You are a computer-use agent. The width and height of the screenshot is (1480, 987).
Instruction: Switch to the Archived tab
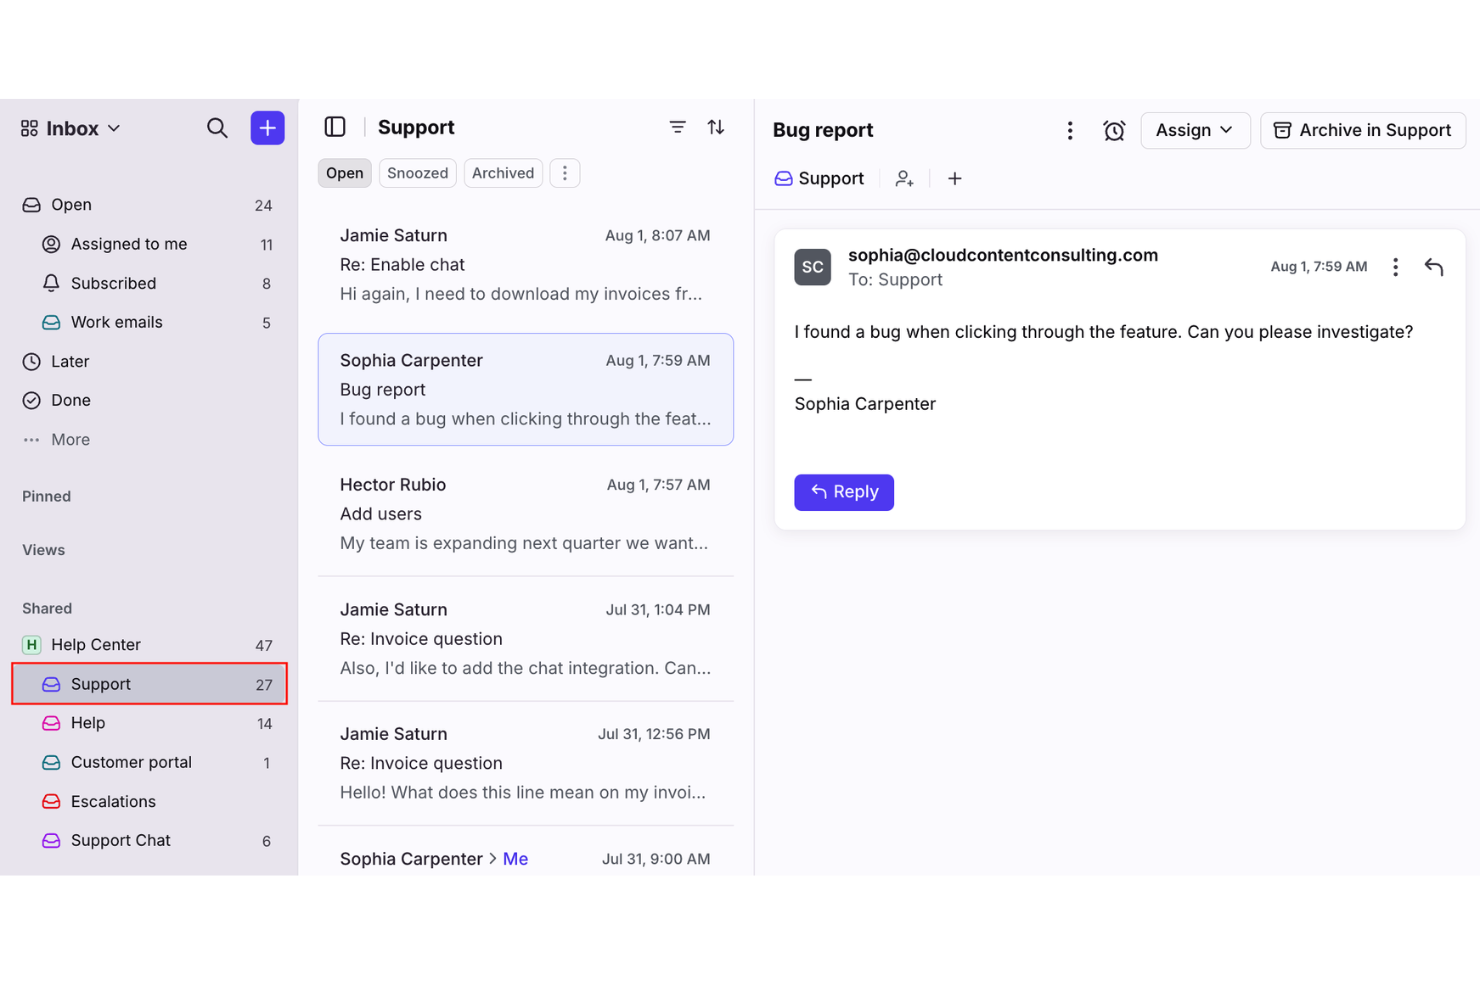tap(503, 172)
